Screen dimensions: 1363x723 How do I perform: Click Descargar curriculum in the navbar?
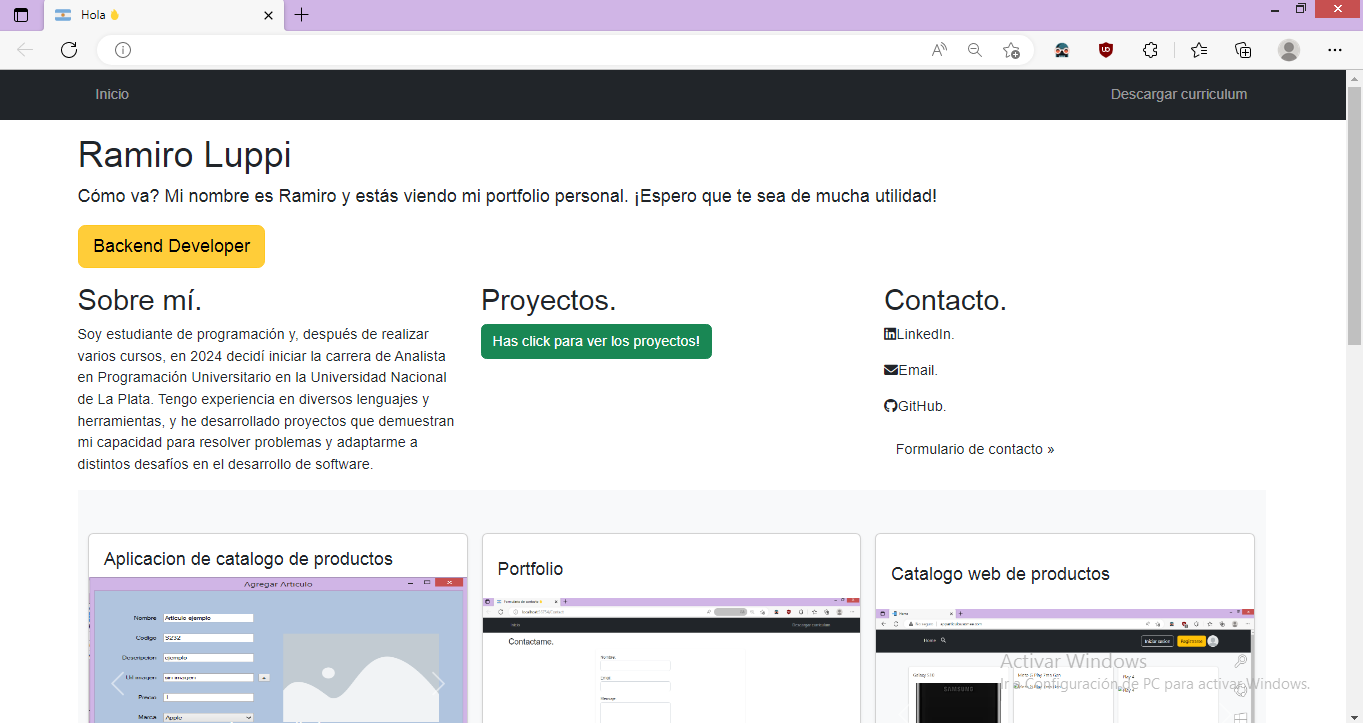pyautogui.click(x=1179, y=94)
